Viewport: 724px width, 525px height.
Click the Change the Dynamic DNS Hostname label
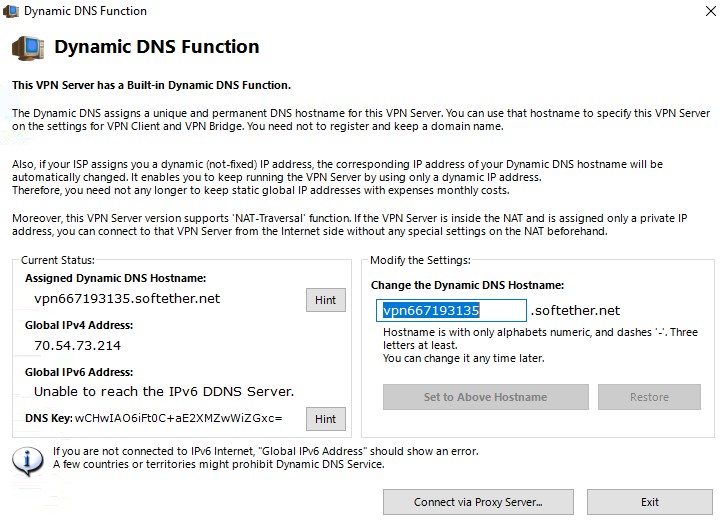pos(467,285)
